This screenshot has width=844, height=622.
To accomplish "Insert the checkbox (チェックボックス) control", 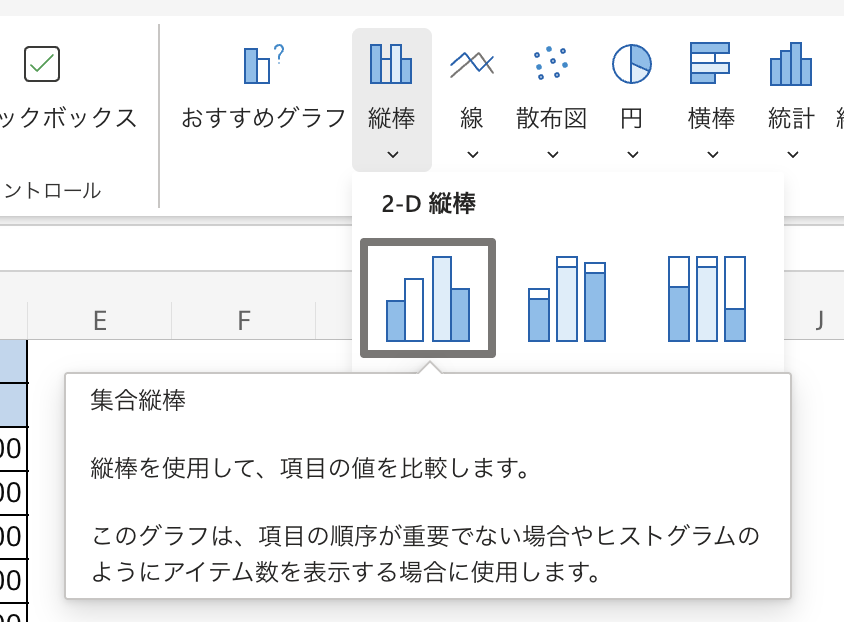I will pyautogui.click(x=42, y=64).
